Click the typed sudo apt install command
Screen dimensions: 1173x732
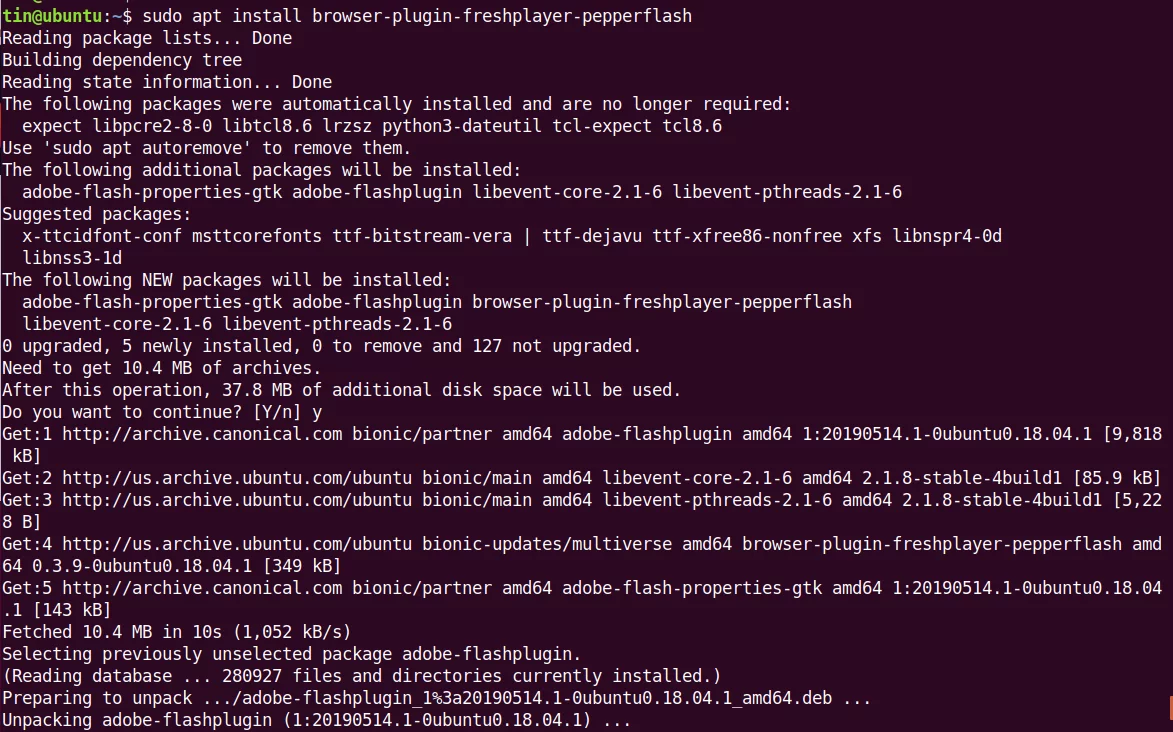(417, 16)
